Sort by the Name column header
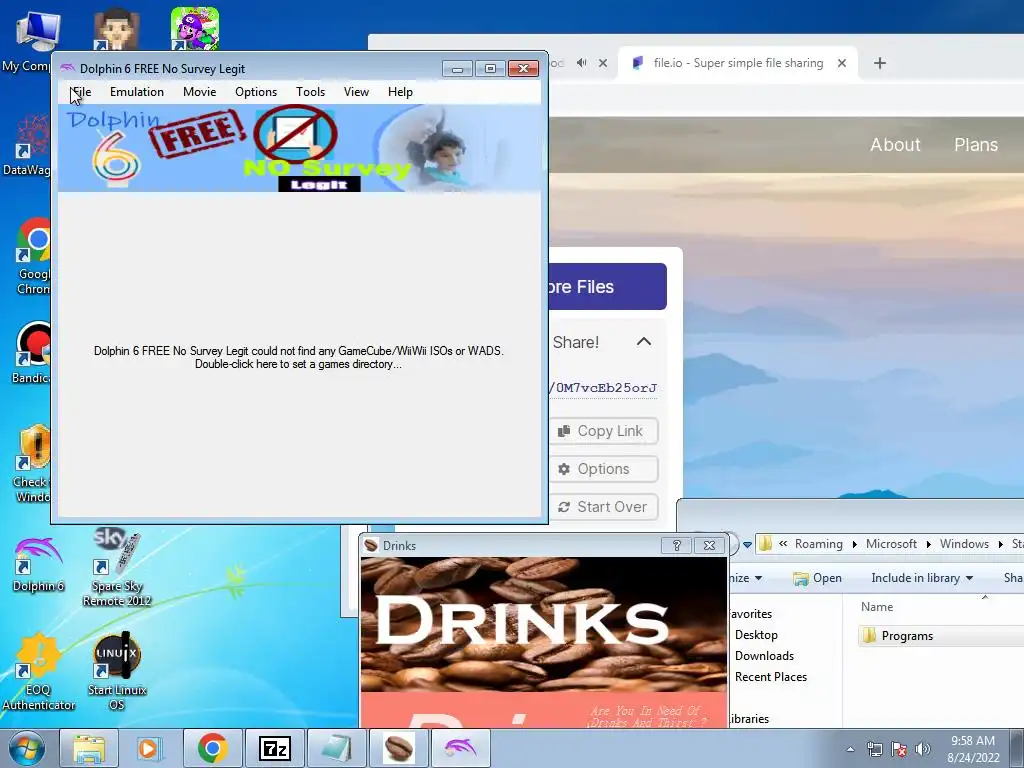This screenshot has width=1024, height=768. 876,607
